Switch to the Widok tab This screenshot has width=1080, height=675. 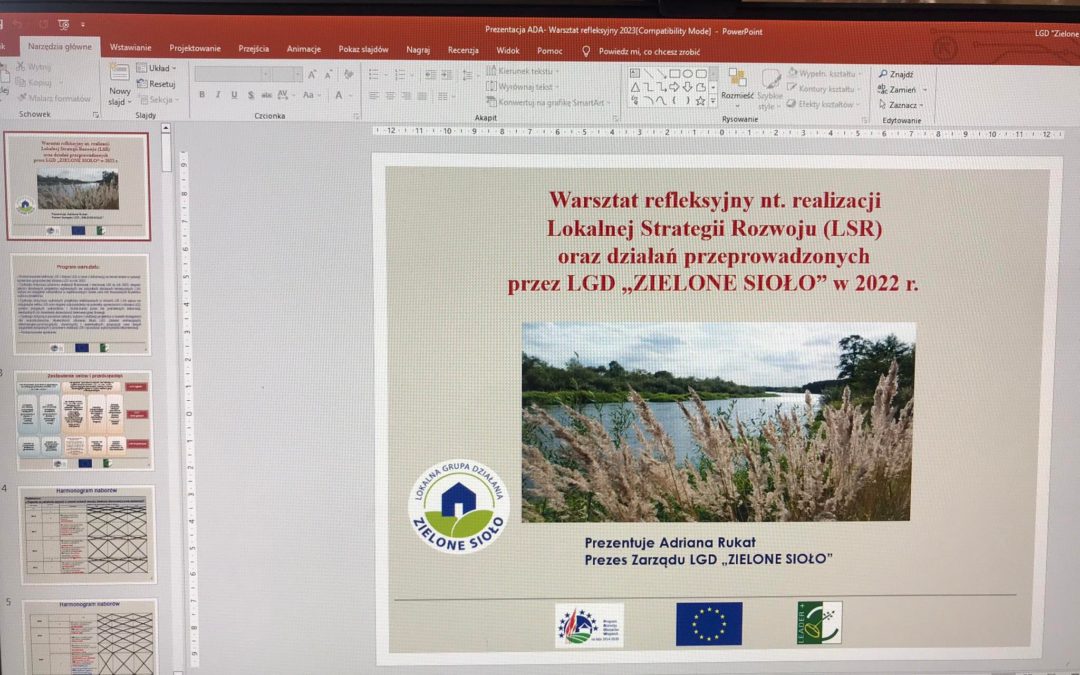point(508,50)
